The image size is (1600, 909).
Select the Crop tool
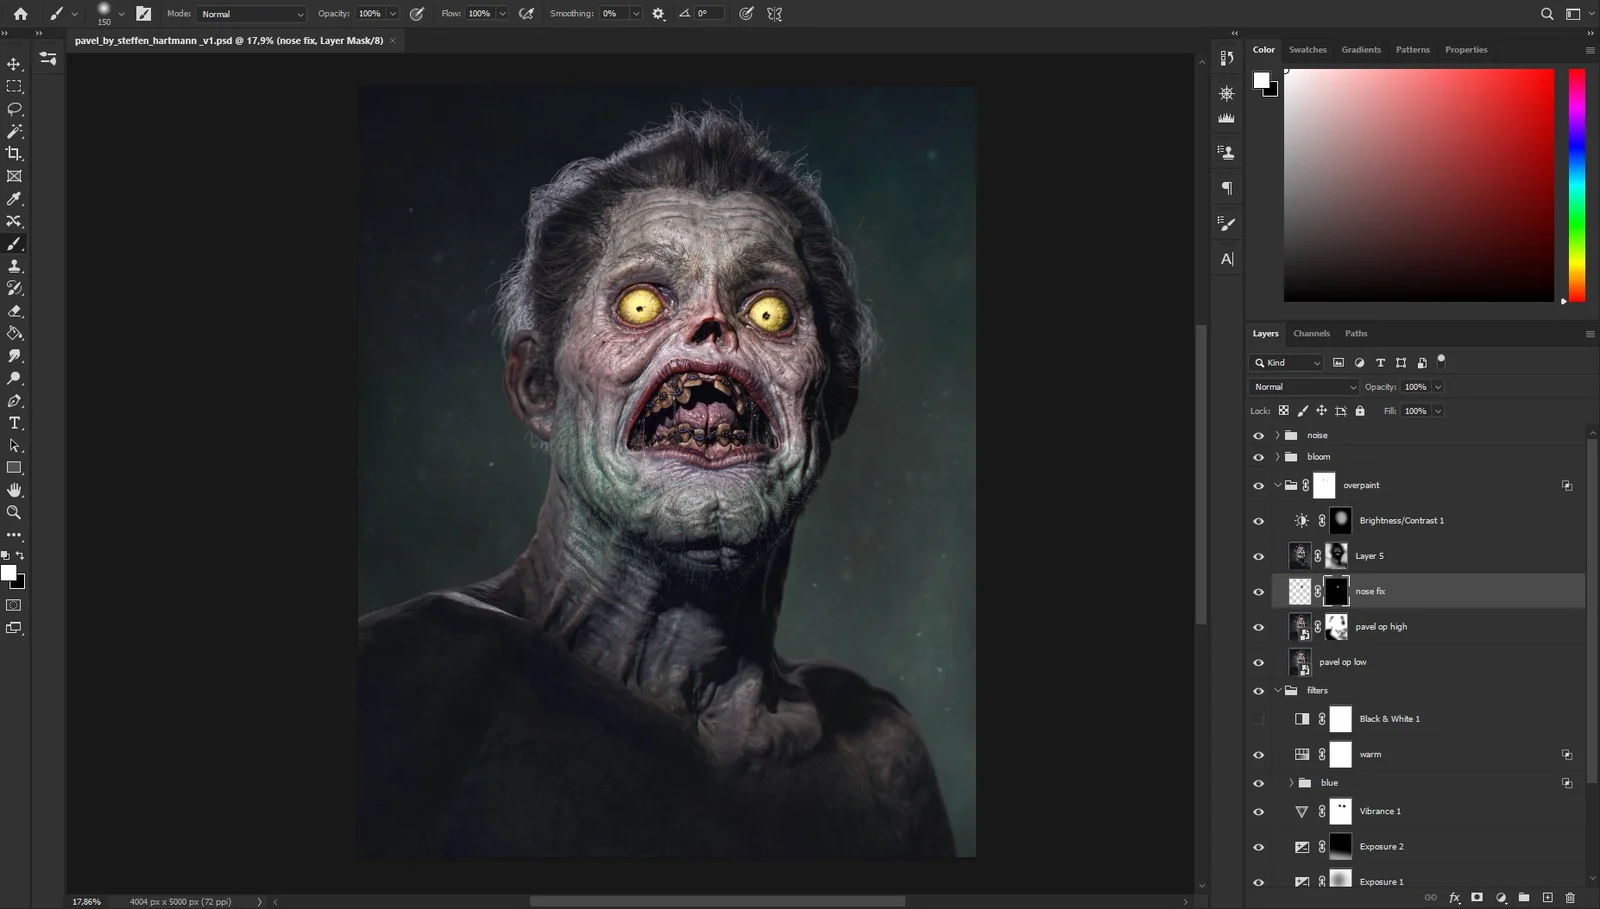13,154
